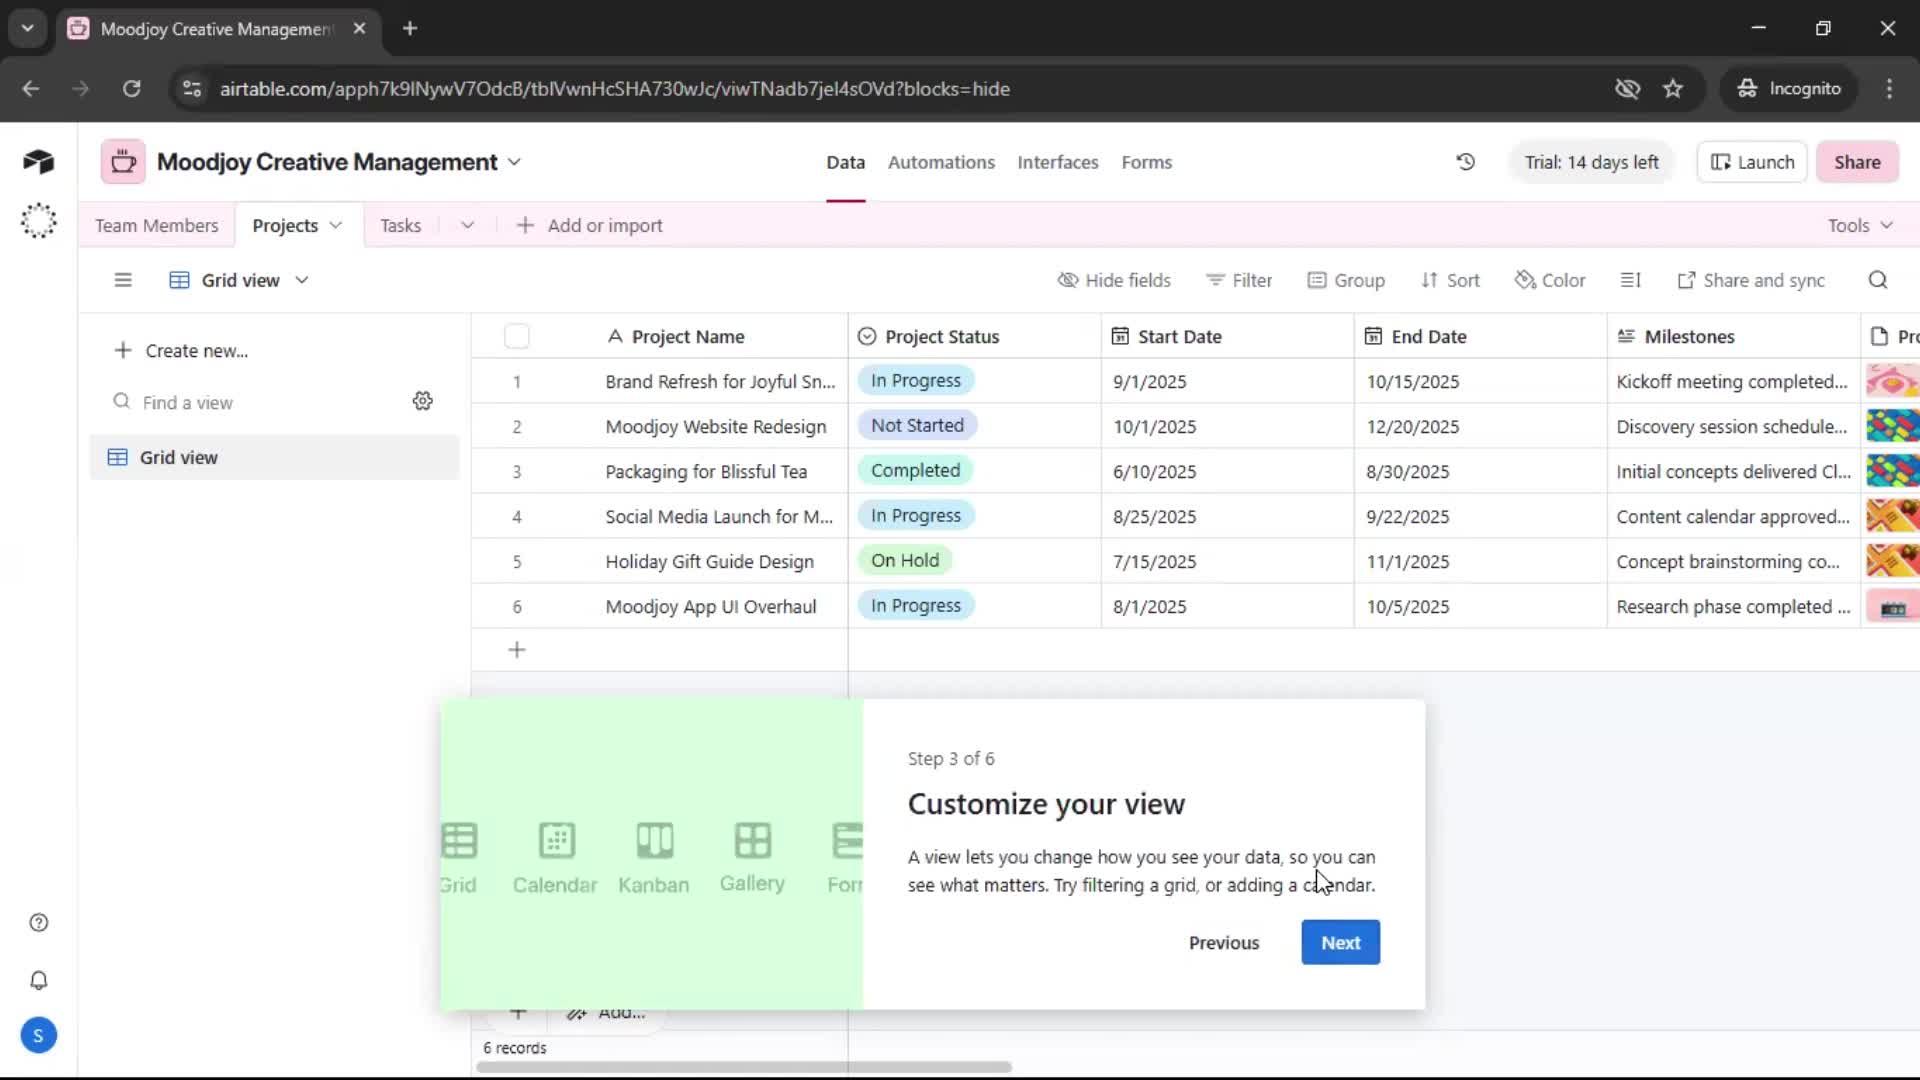Image resolution: width=1920 pixels, height=1080 pixels.
Task: Open Chrome three-dot menu
Action: [1889, 89]
